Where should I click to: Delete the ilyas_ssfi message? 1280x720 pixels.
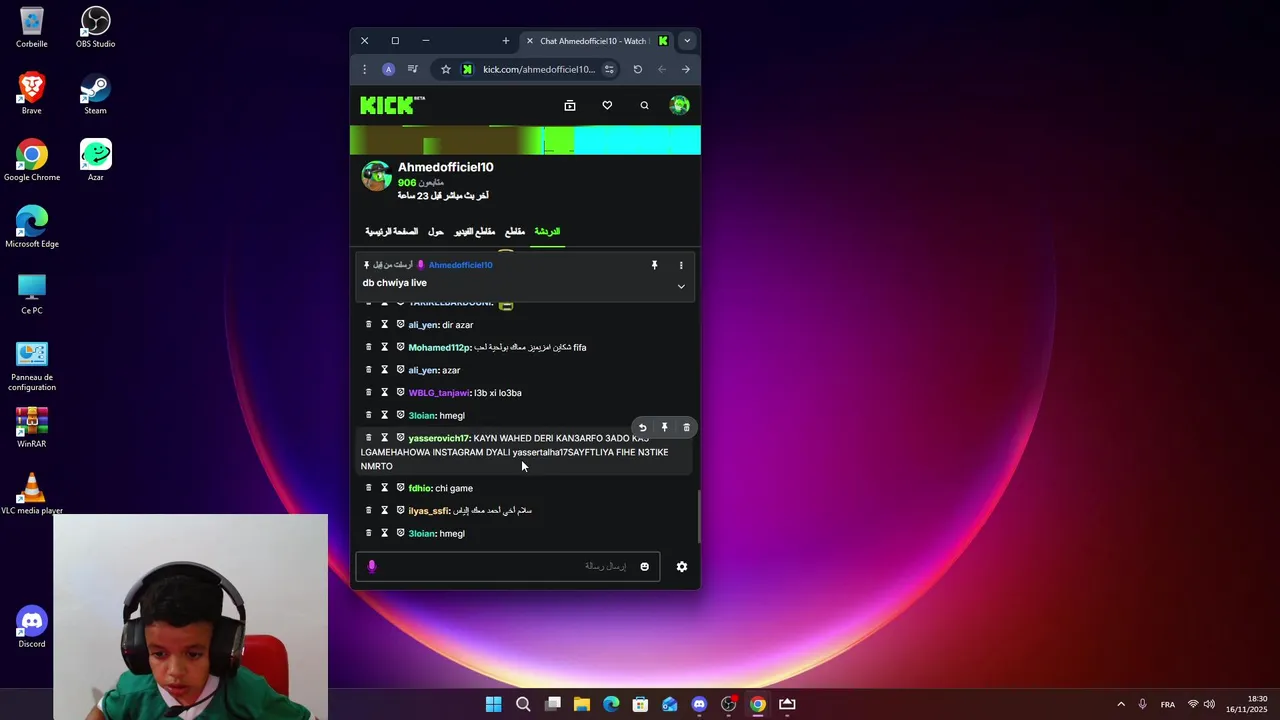(x=368, y=510)
